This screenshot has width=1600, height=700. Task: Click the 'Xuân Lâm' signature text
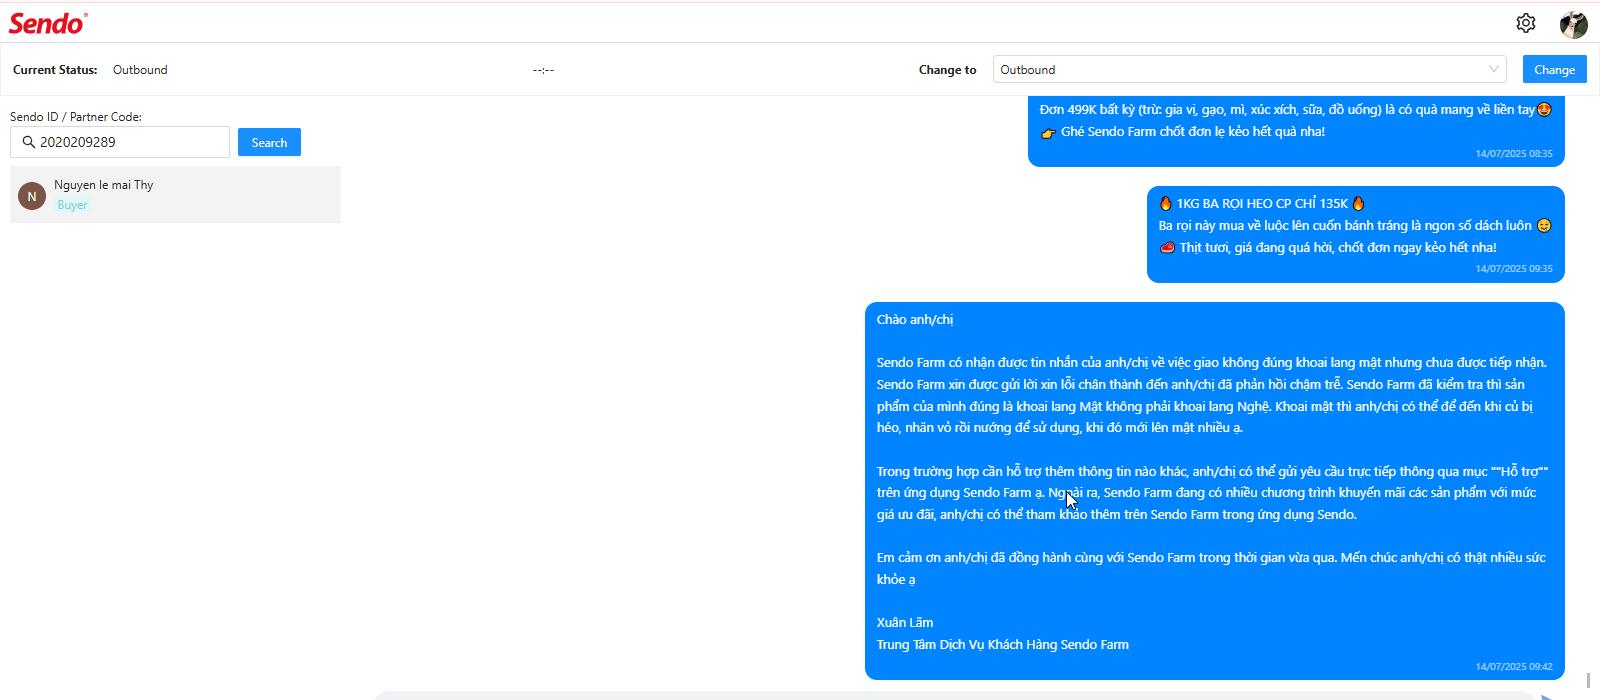pos(905,622)
